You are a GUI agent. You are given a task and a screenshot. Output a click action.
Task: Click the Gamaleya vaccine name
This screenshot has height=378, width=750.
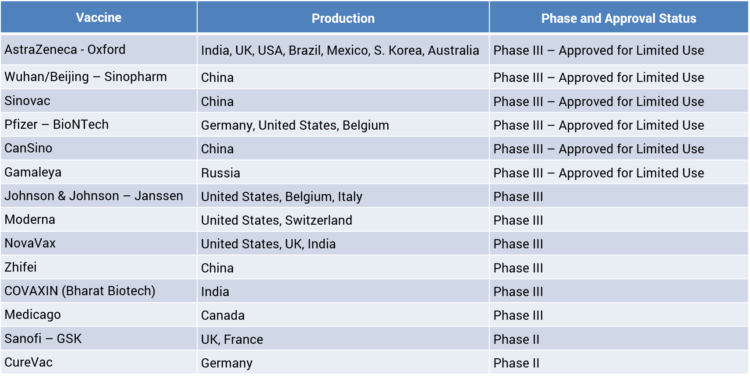(33, 172)
